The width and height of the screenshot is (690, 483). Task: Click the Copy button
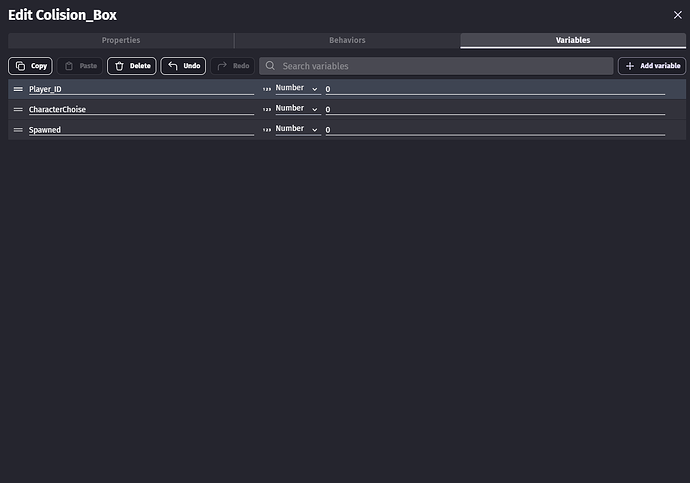tap(31, 66)
